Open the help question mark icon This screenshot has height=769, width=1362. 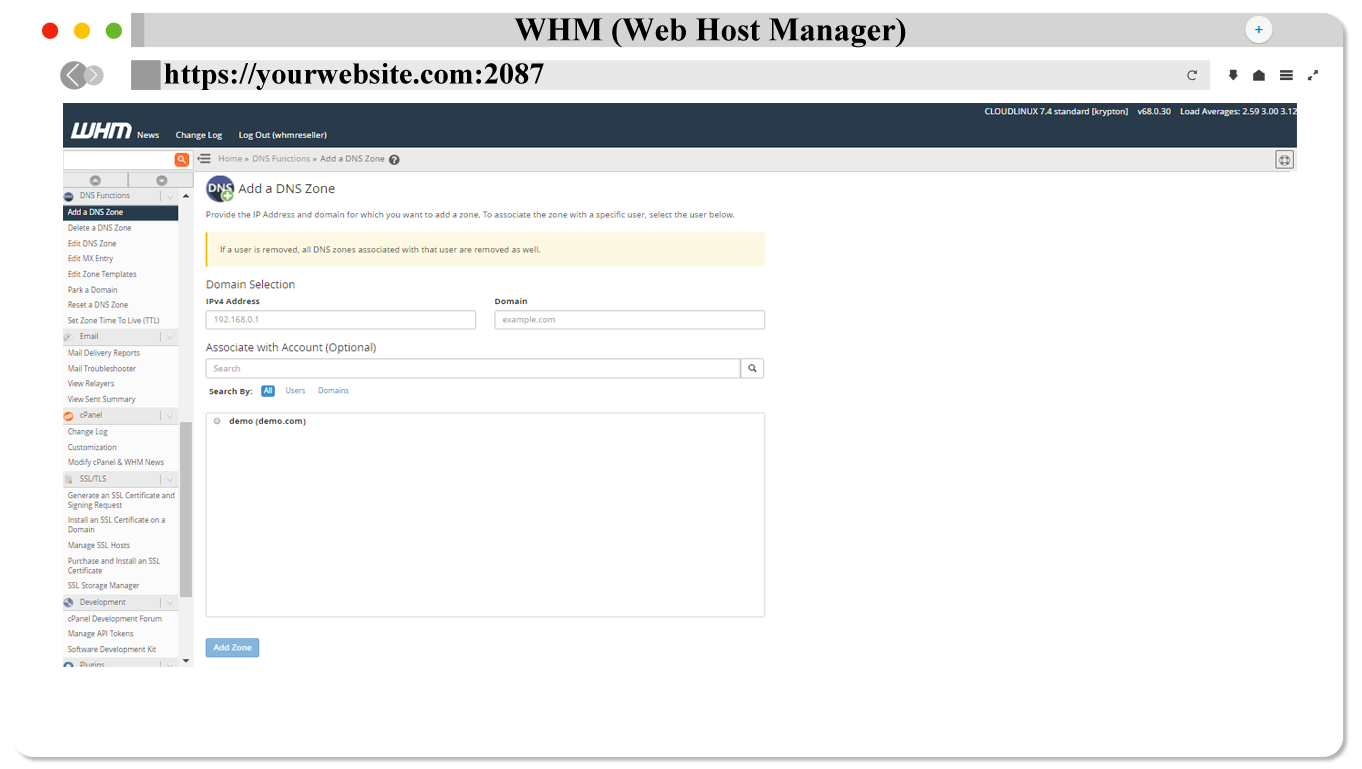[x=394, y=159]
